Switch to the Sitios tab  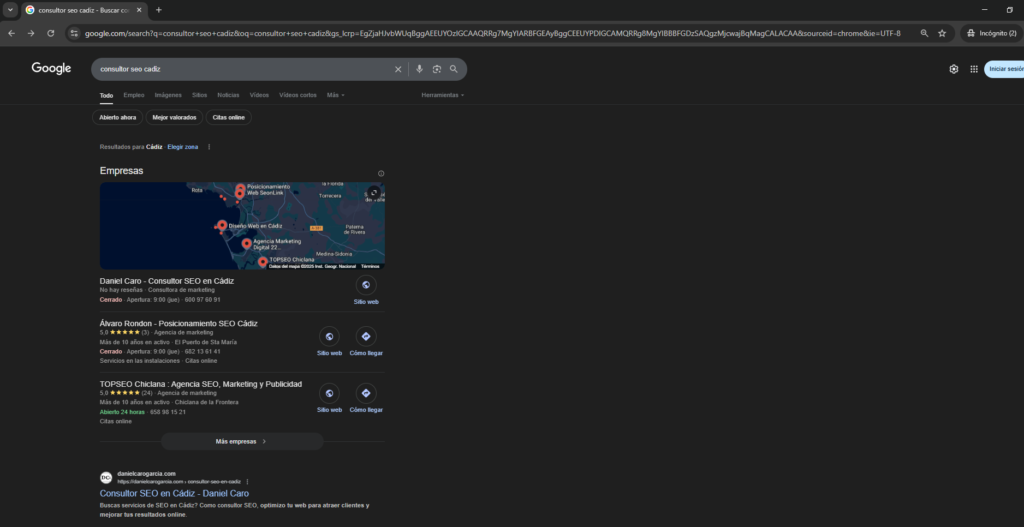[x=199, y=95]
